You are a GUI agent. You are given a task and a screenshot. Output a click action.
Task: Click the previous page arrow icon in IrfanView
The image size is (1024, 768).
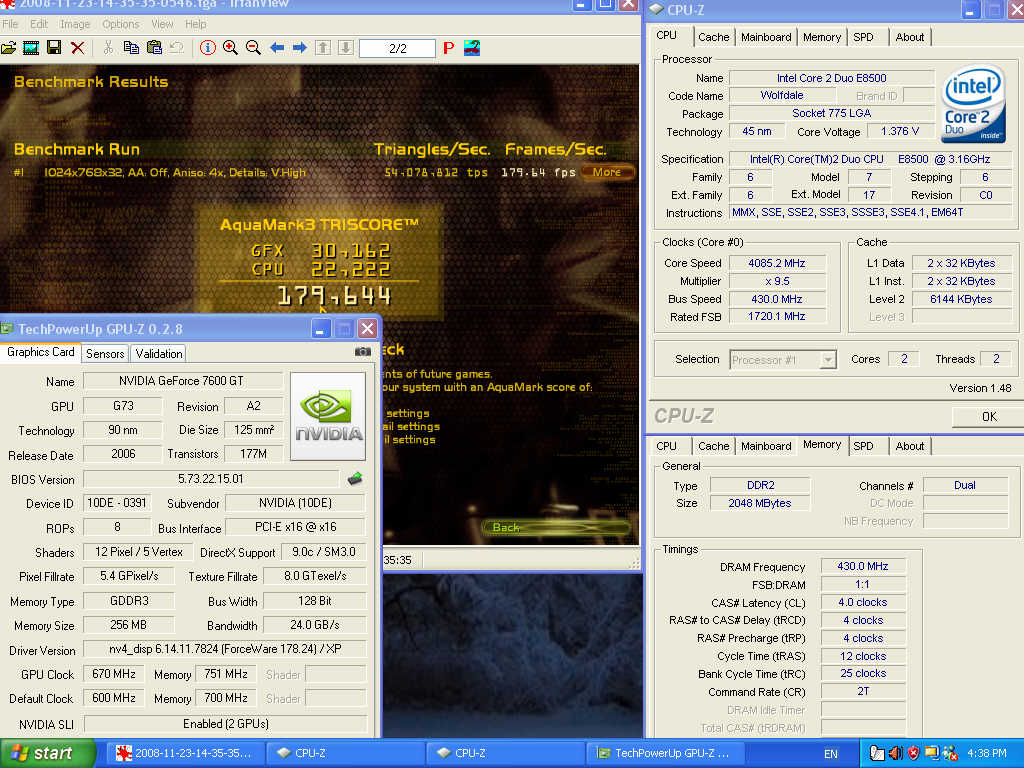point(323,48)
